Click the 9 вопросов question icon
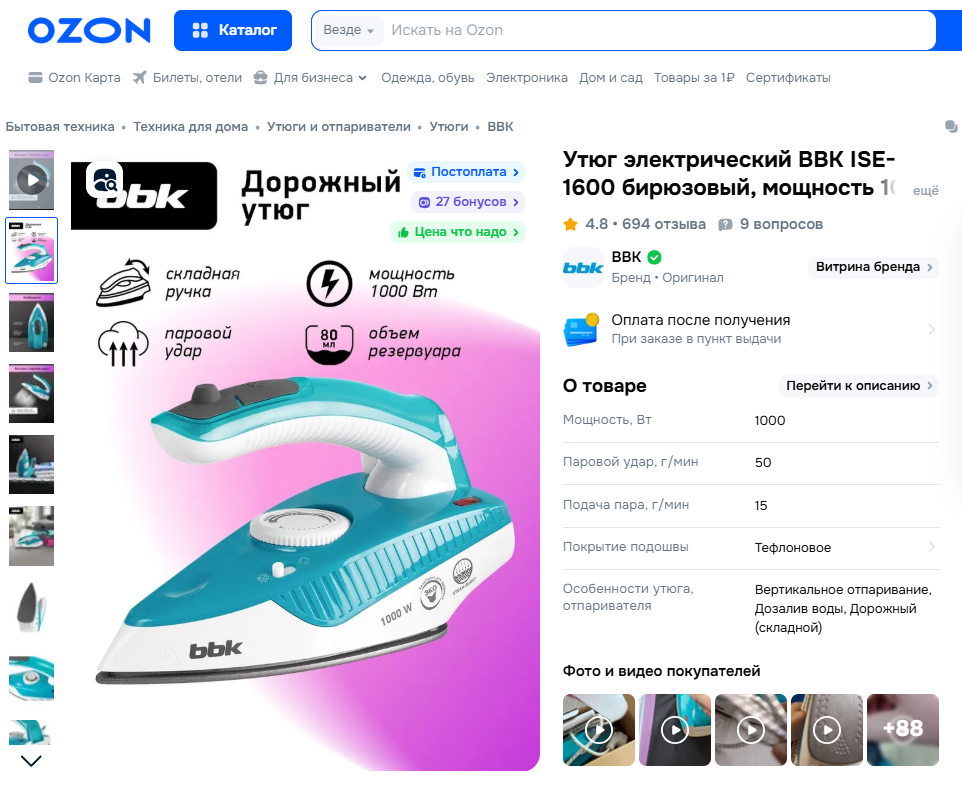This screenshot has width=962, height=788. (725, 225)
